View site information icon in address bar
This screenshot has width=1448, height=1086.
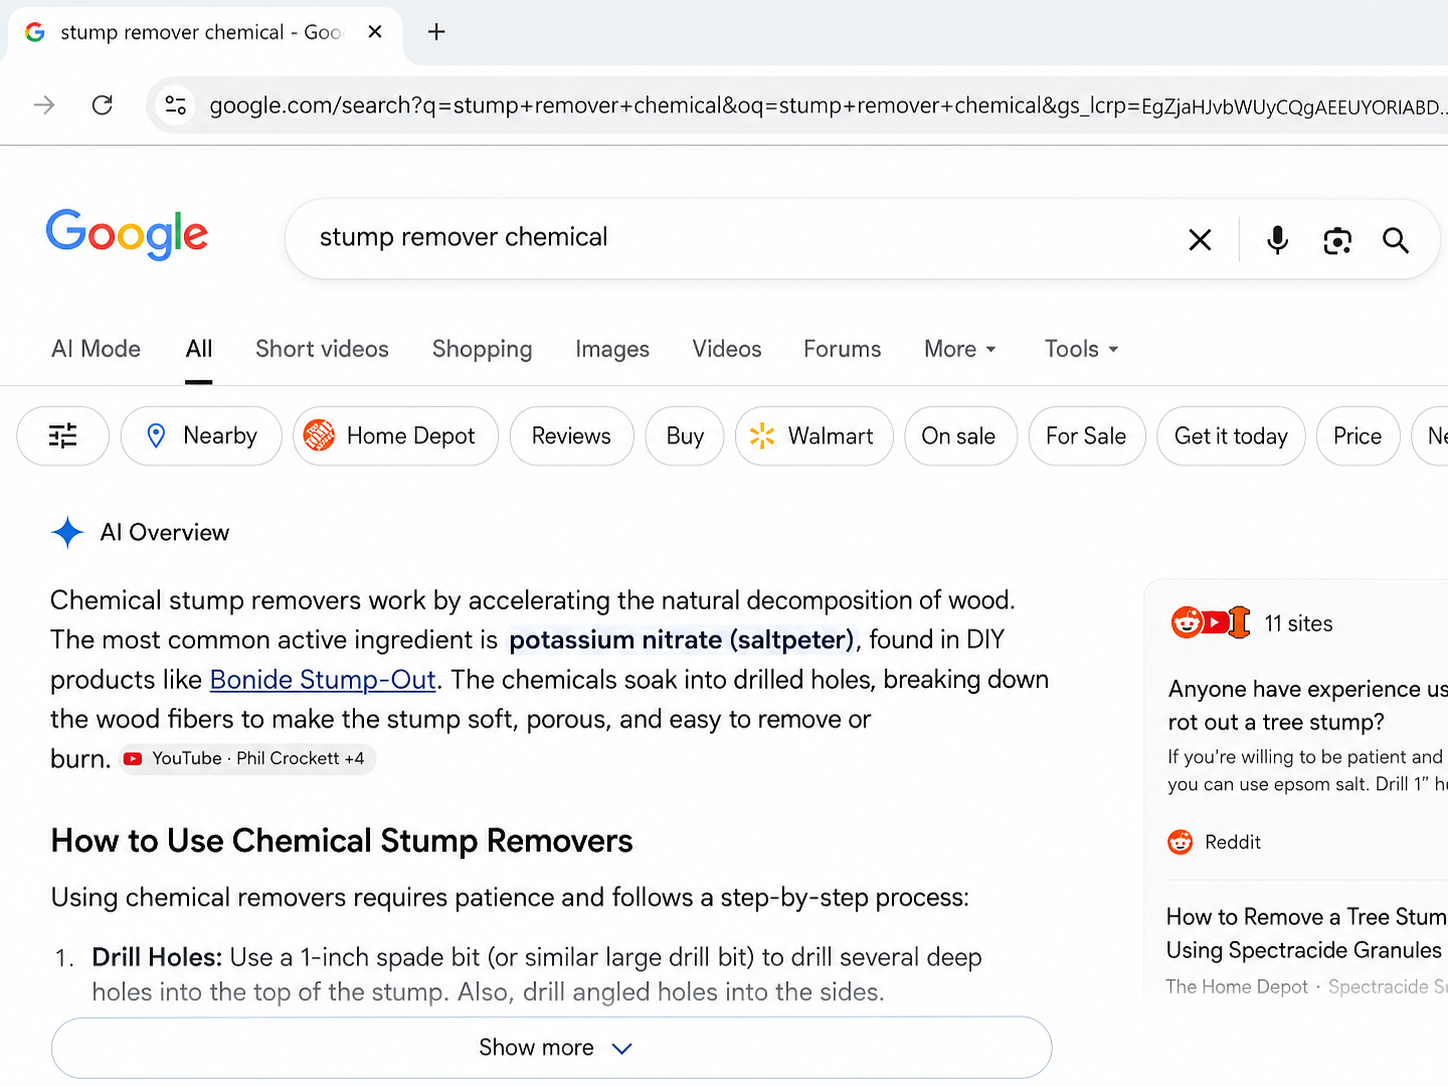click(176, 105)
